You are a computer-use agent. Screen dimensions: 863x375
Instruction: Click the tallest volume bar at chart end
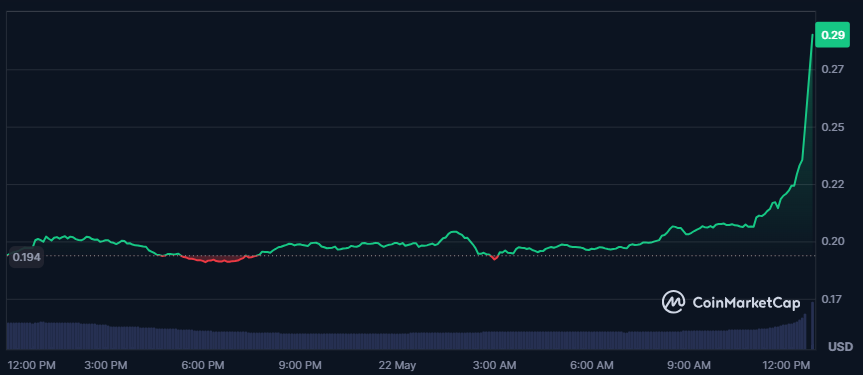click(812, 325)
